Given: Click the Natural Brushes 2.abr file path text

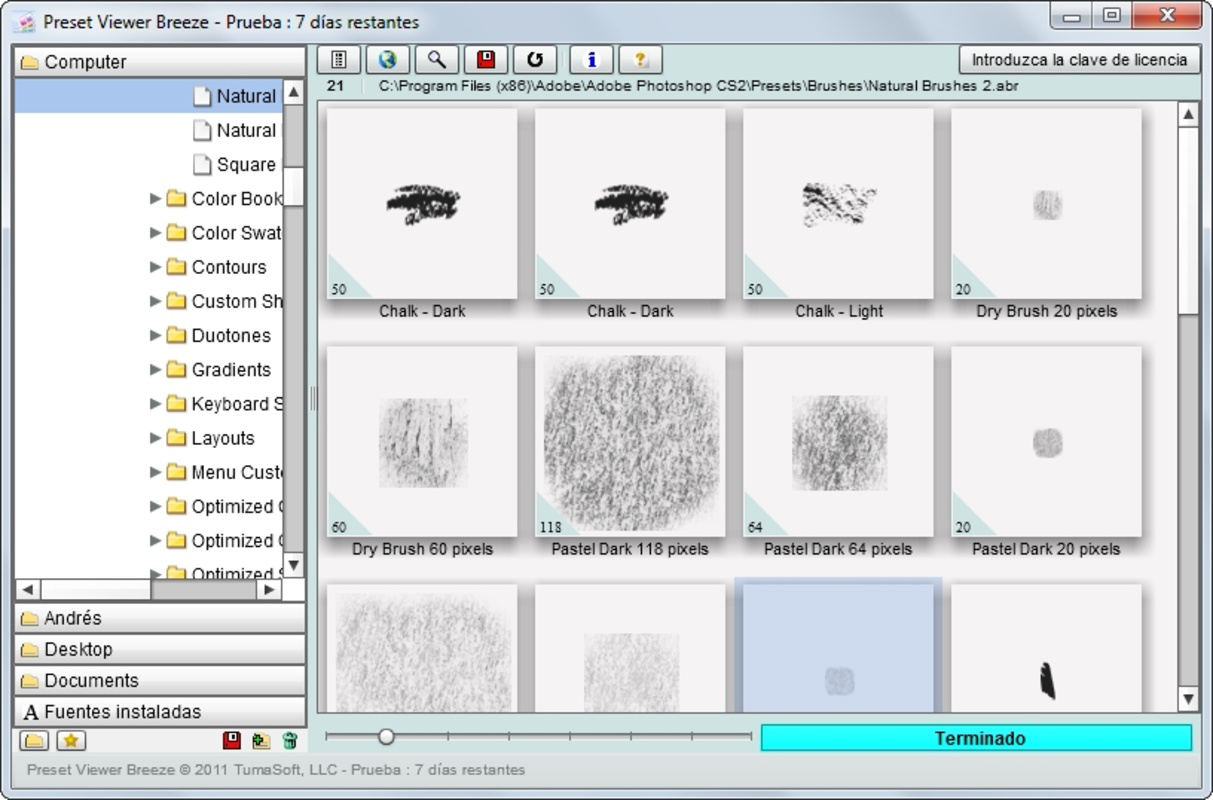Looking at the screenshot, I should point(698,86).
